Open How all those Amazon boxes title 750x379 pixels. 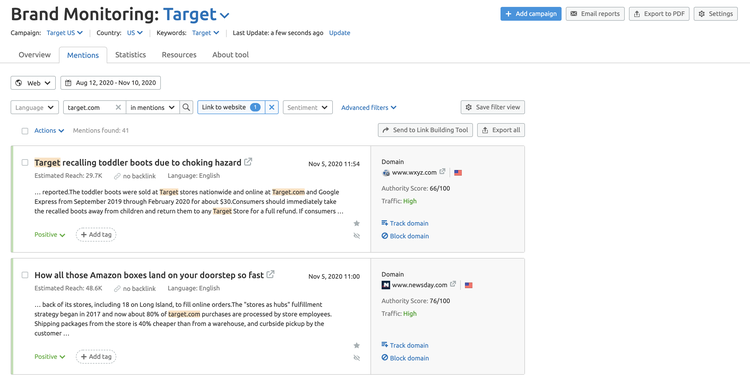149,275
